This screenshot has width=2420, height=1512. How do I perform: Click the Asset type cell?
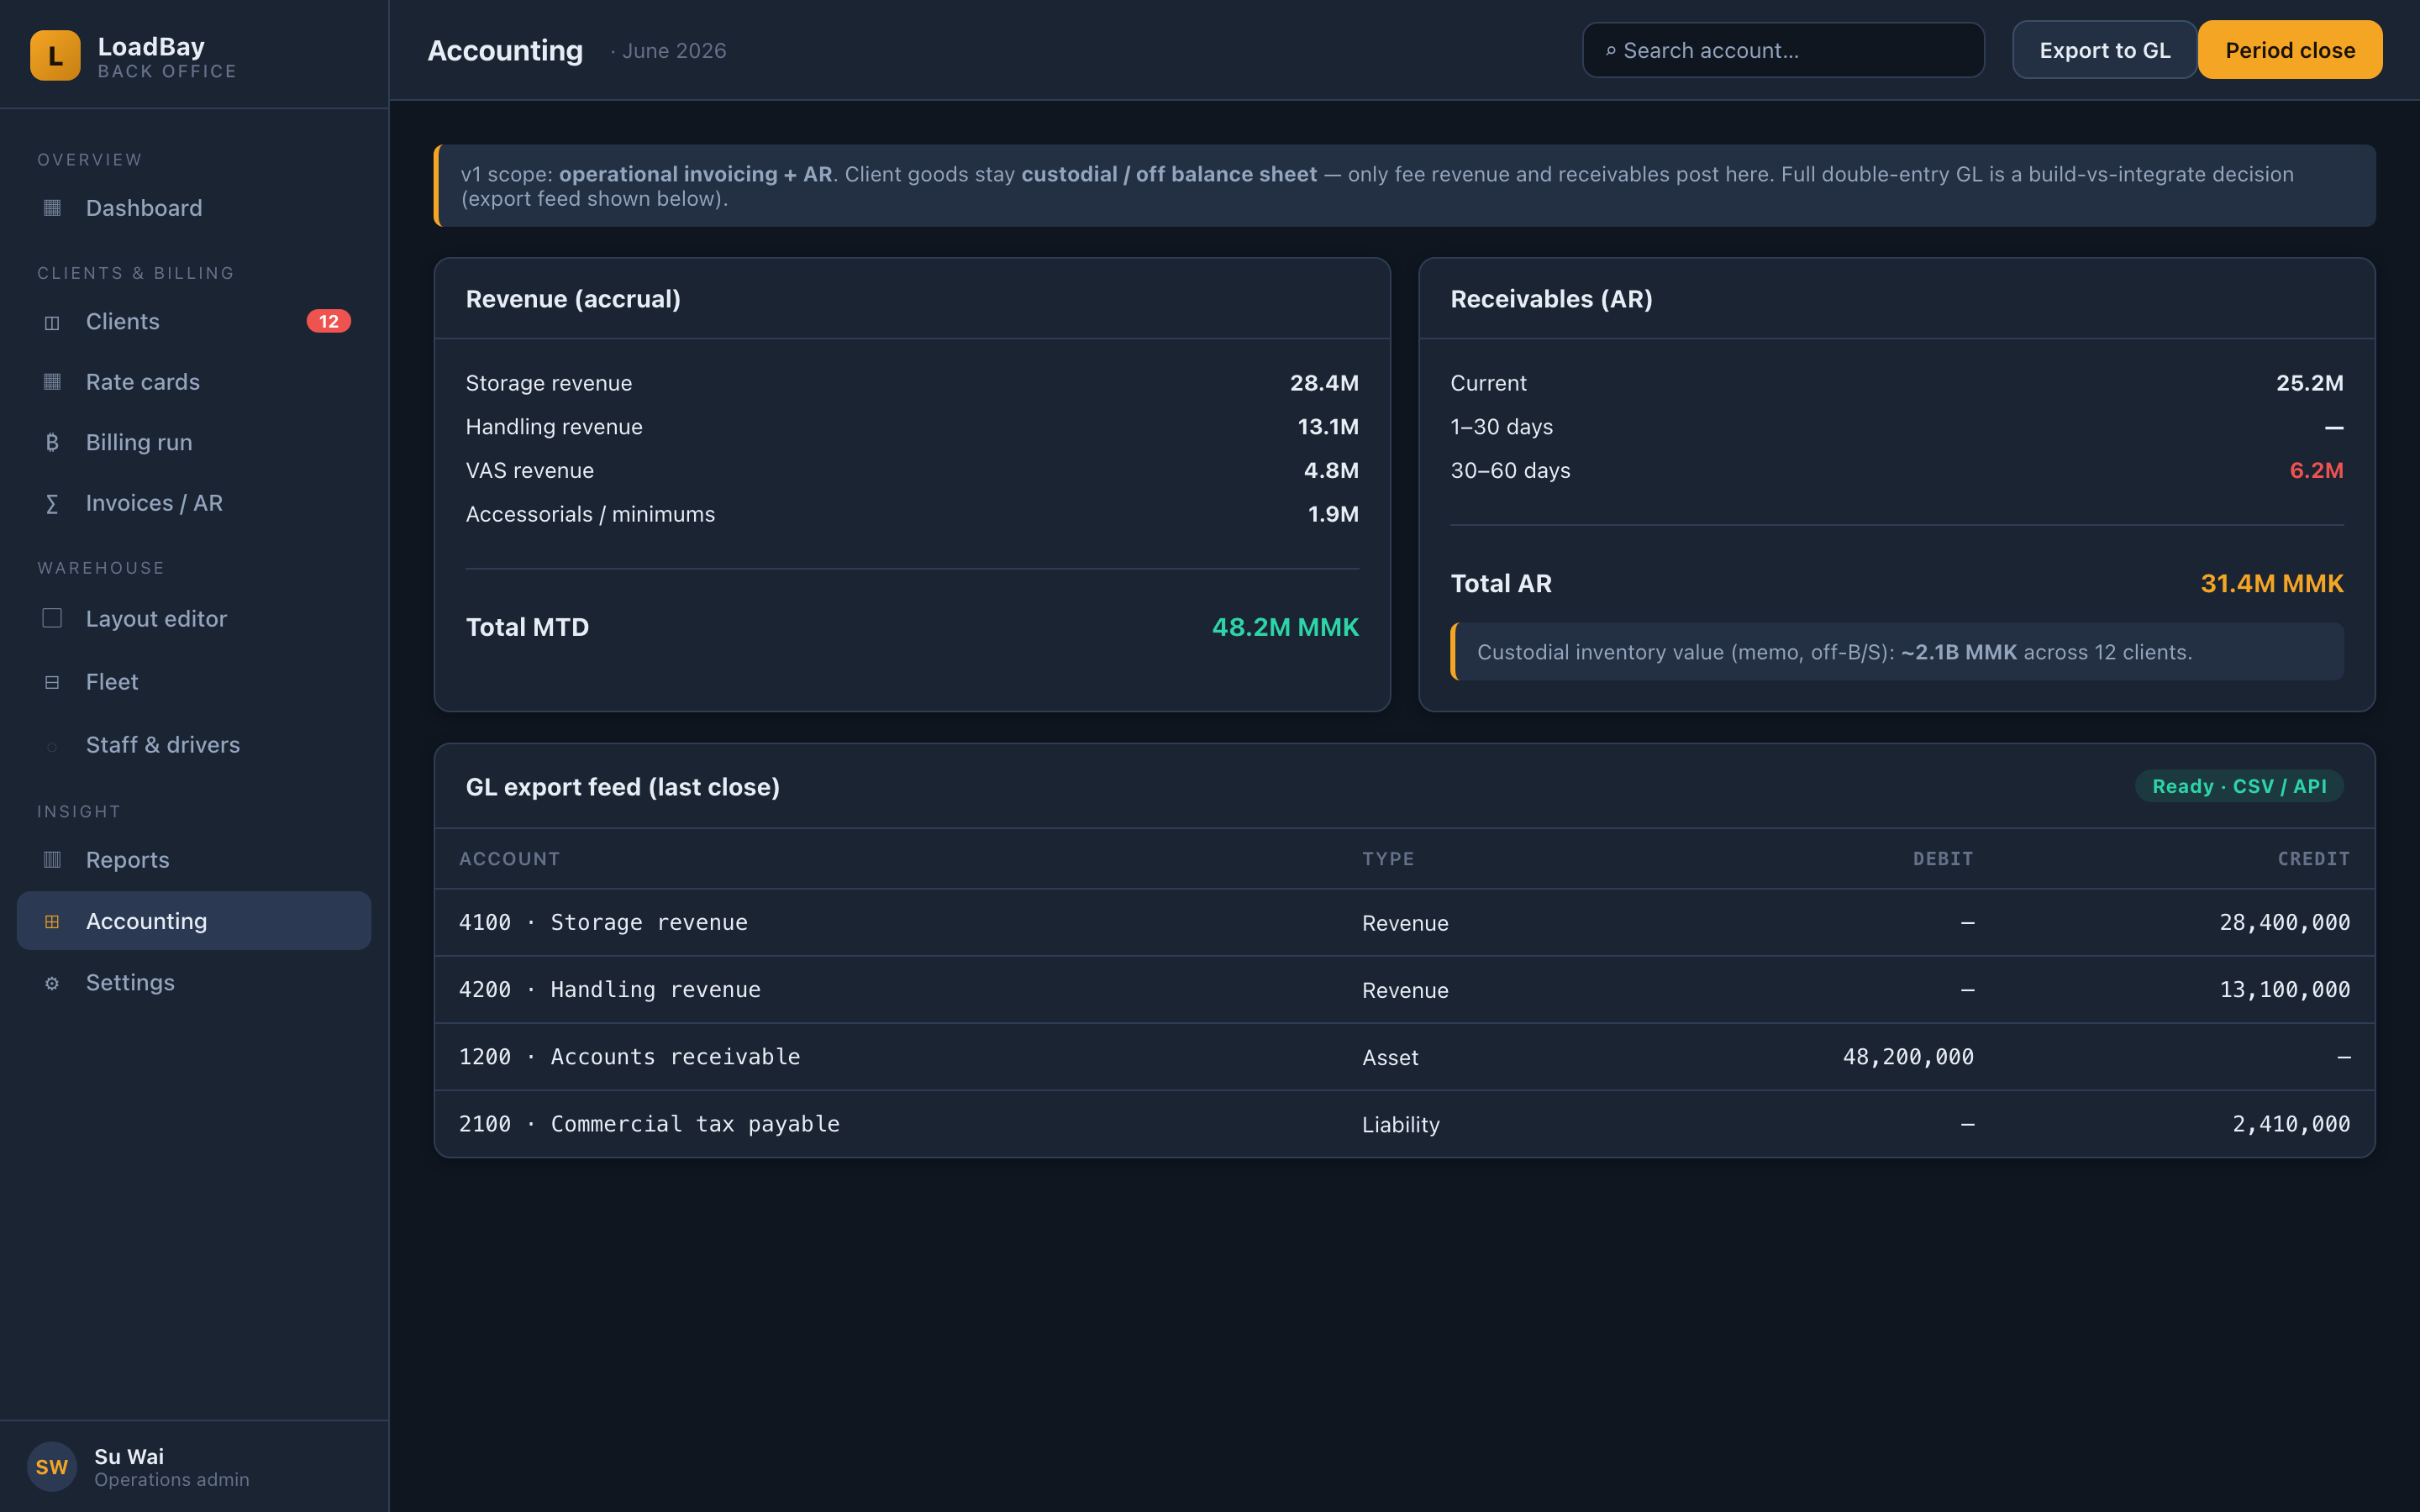coord(1390,1057)
